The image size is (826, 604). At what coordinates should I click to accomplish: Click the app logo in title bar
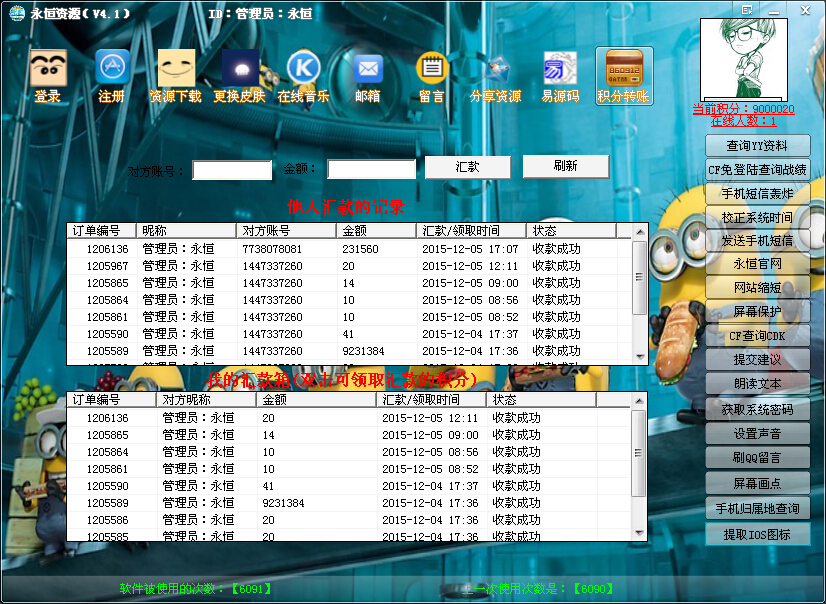click(17, 13)
